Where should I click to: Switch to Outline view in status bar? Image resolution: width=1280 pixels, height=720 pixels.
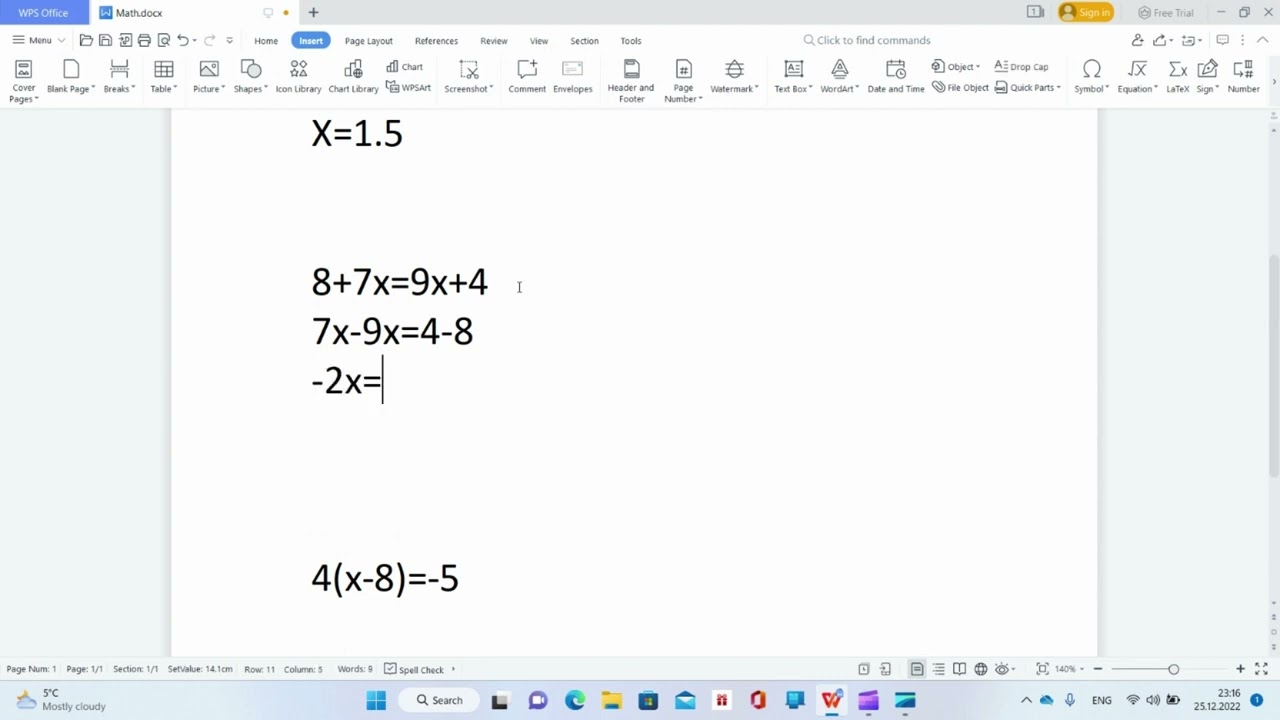tap(938, 669)
